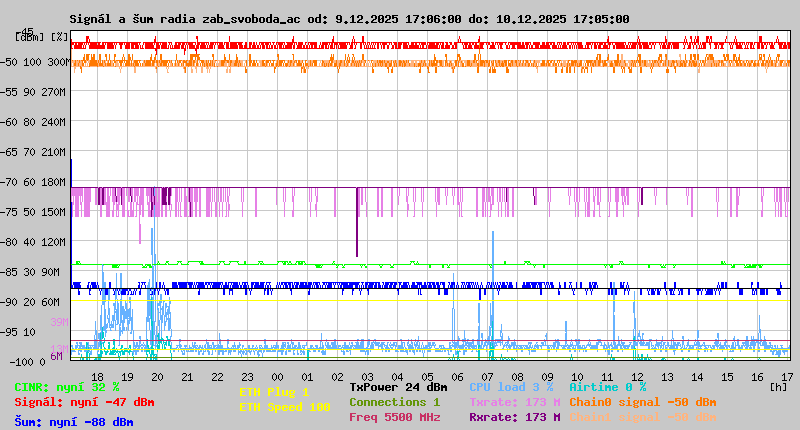Click the 'ETH Plug 1' legend label

pyautogui.click(x=274, y=392)
